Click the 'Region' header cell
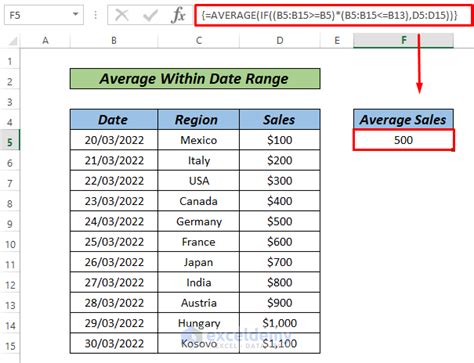Screen dimensions: 474x363 (x=199, y=120)
